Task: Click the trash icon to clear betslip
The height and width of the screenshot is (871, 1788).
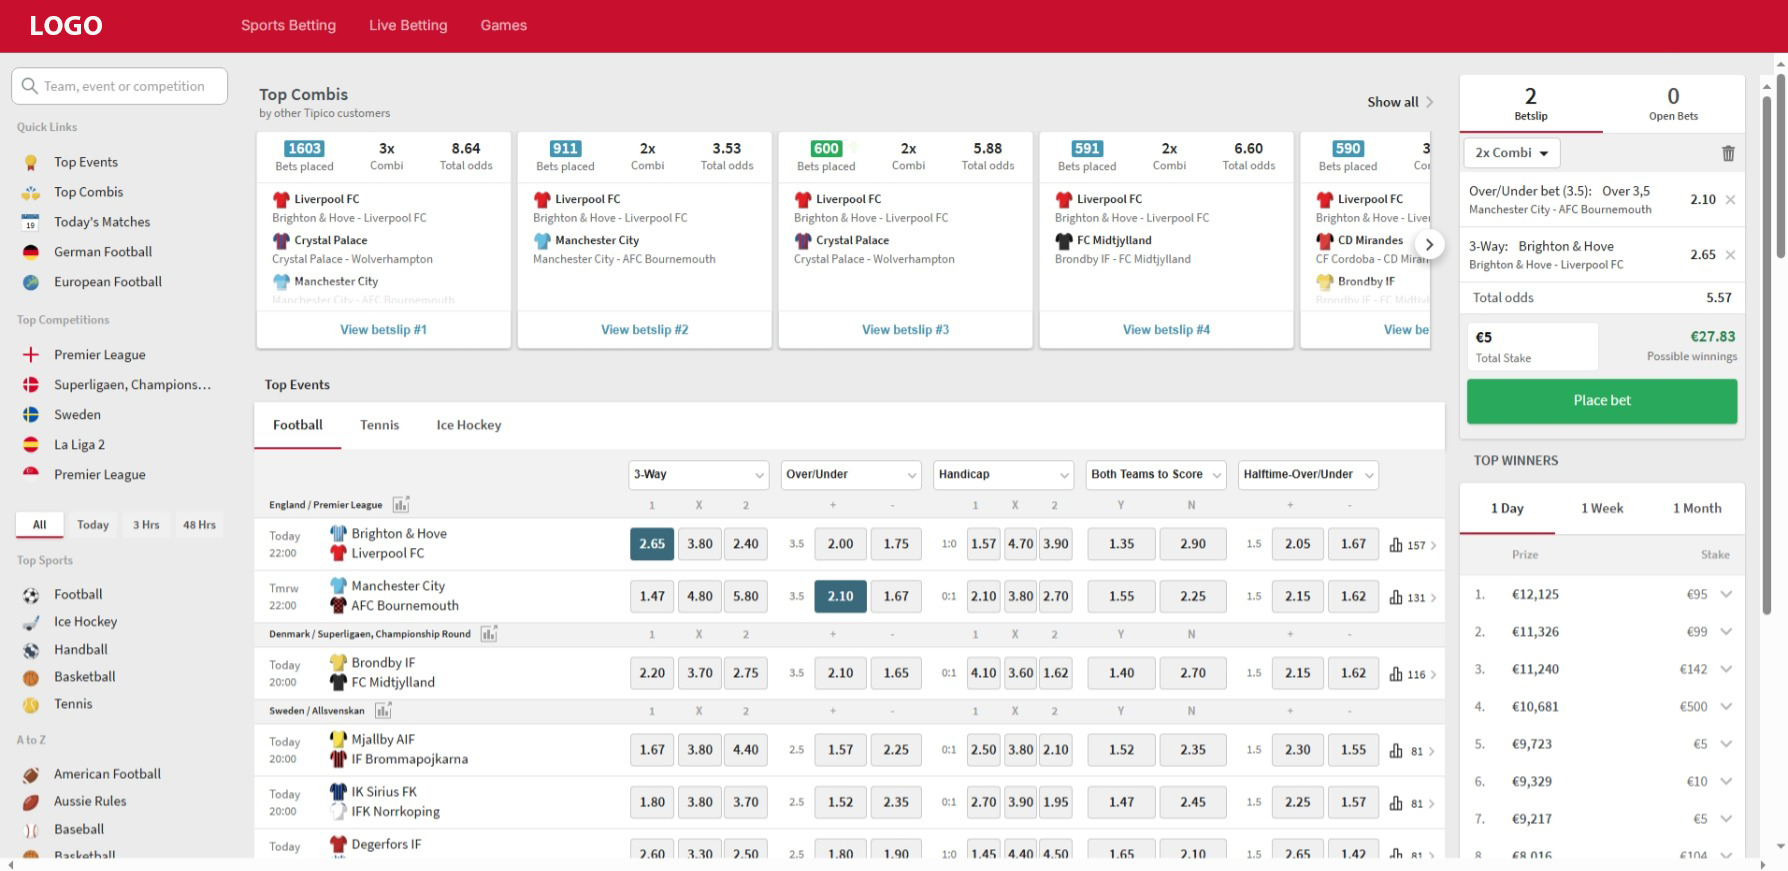Action: [1728, 153]
